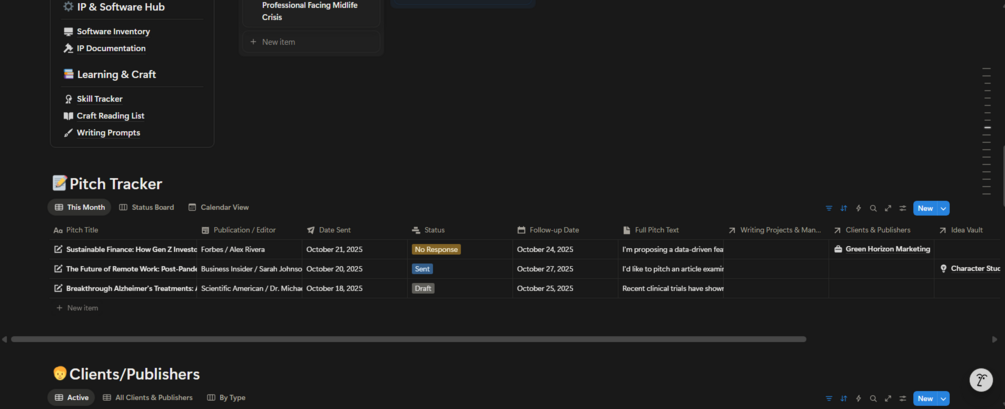The width and height of the screenshot is (1005, 409).
Task: Search within the Clients/Publishers database
Action: coord(873,398)
